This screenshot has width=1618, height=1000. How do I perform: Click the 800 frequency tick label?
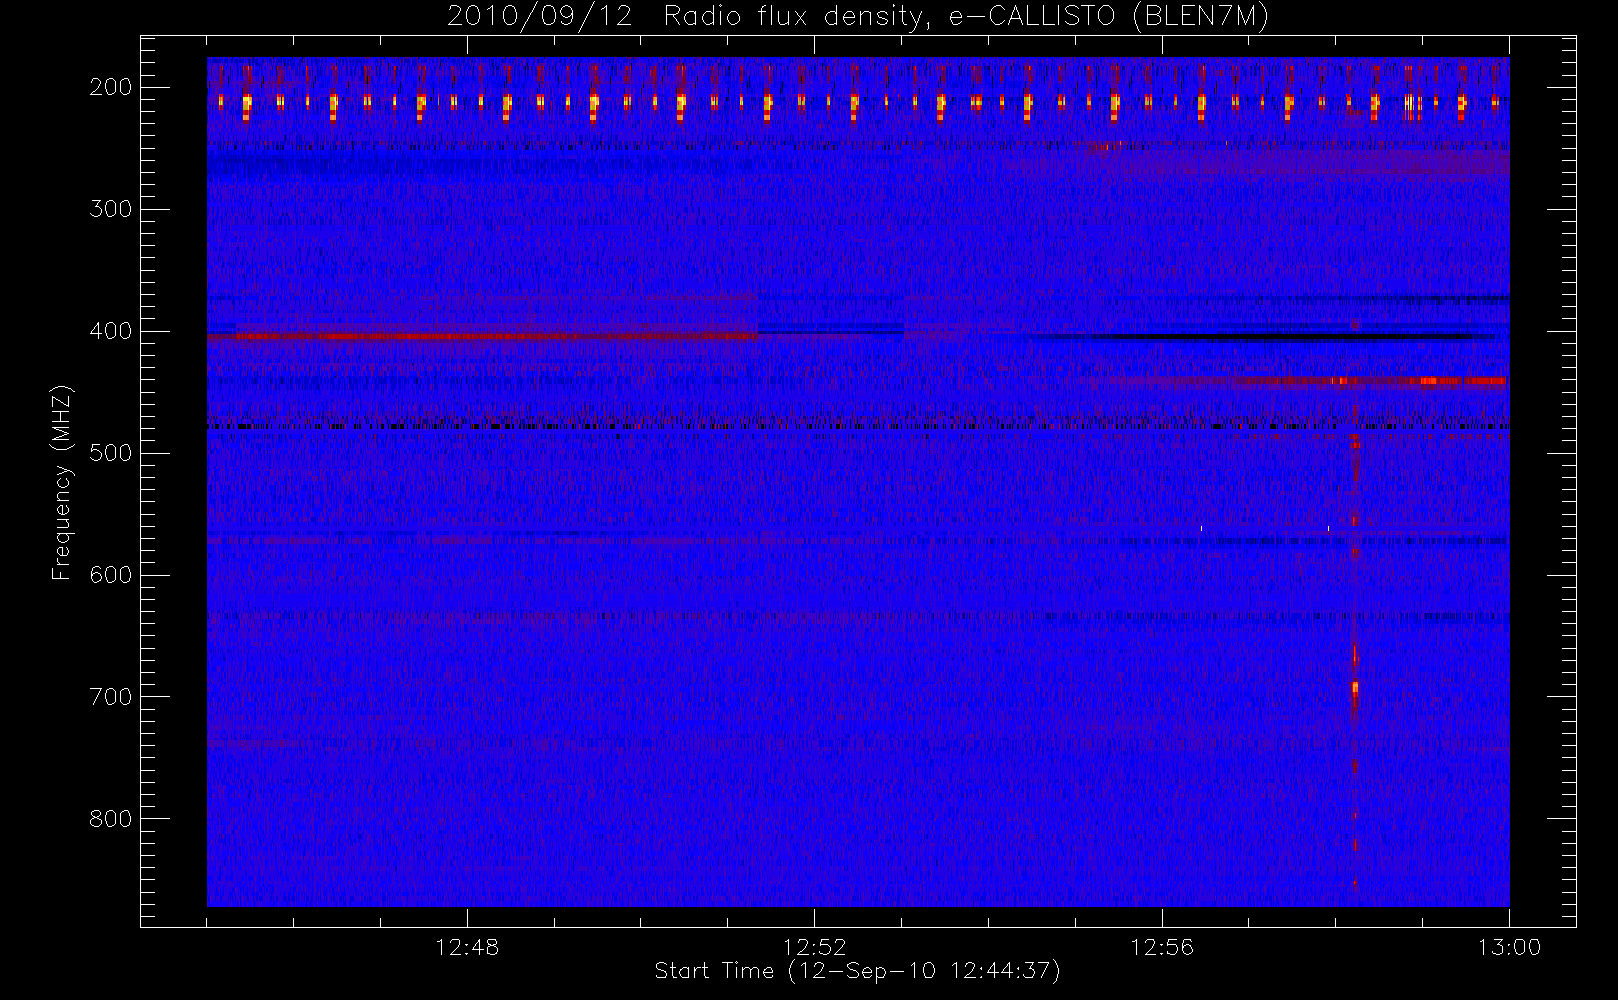coord(110,819)
